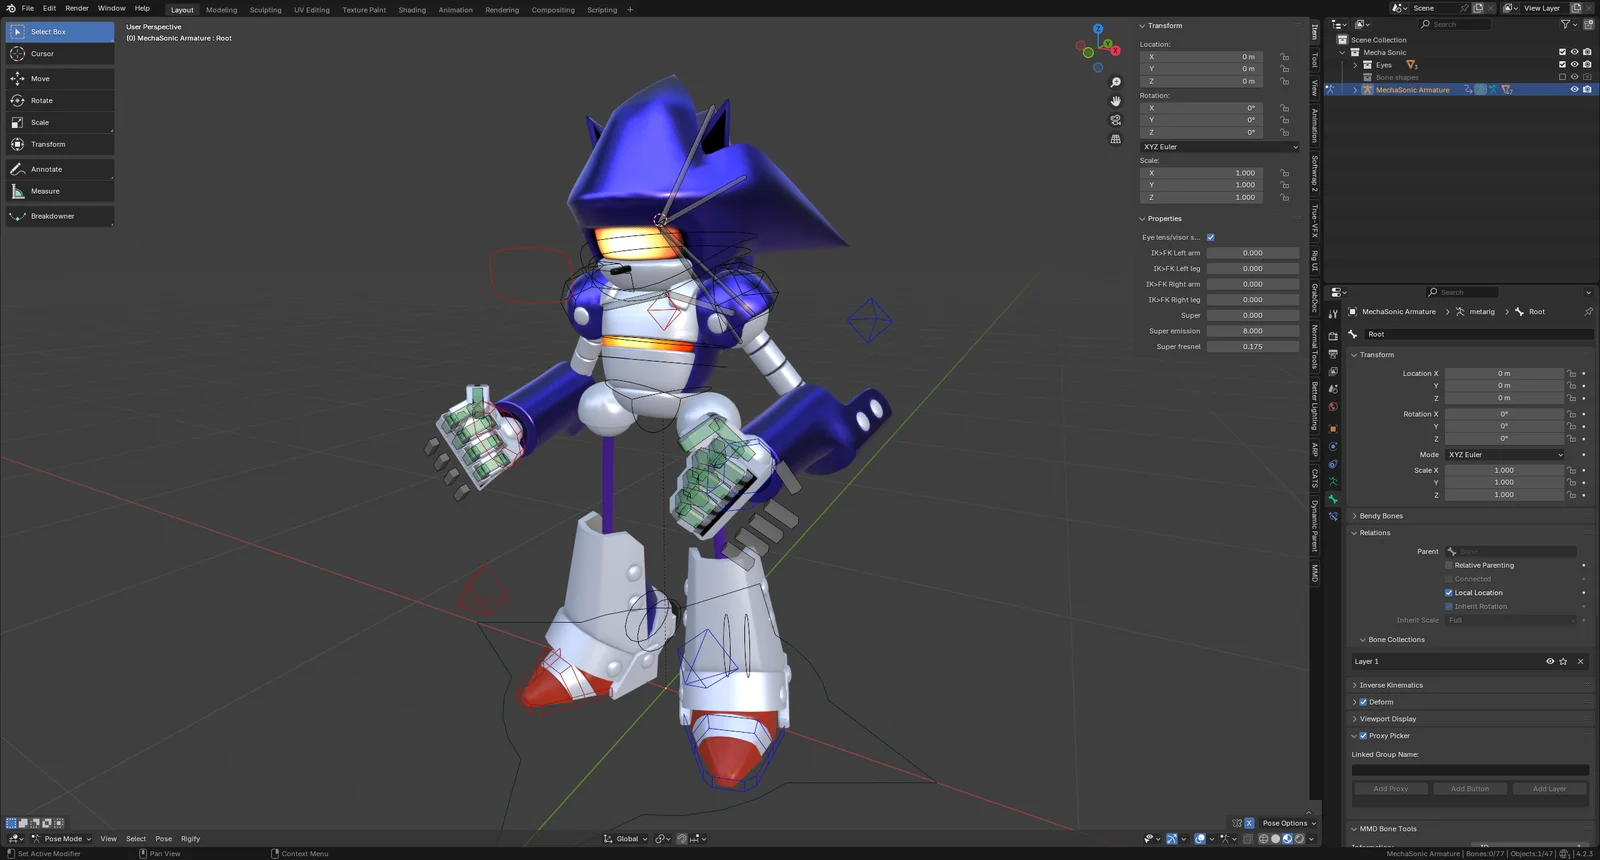Open the File menu

28,8
